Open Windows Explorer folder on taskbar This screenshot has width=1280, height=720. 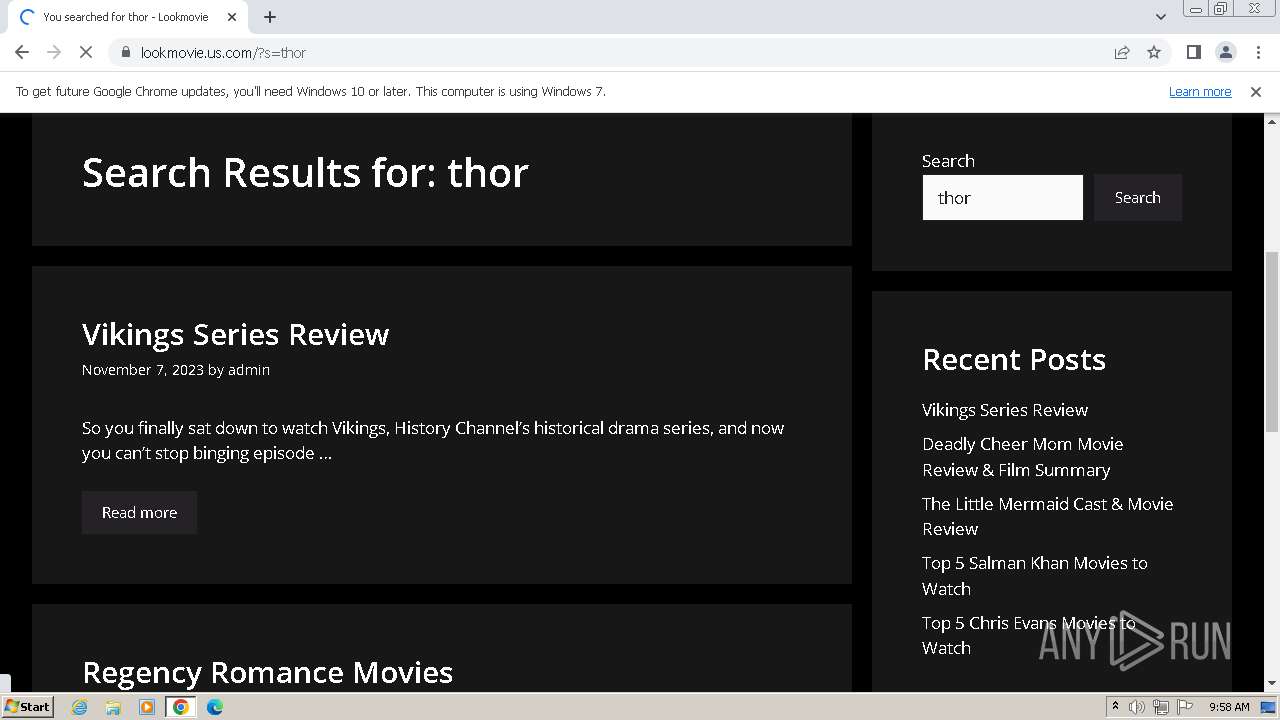pos(113,707)
